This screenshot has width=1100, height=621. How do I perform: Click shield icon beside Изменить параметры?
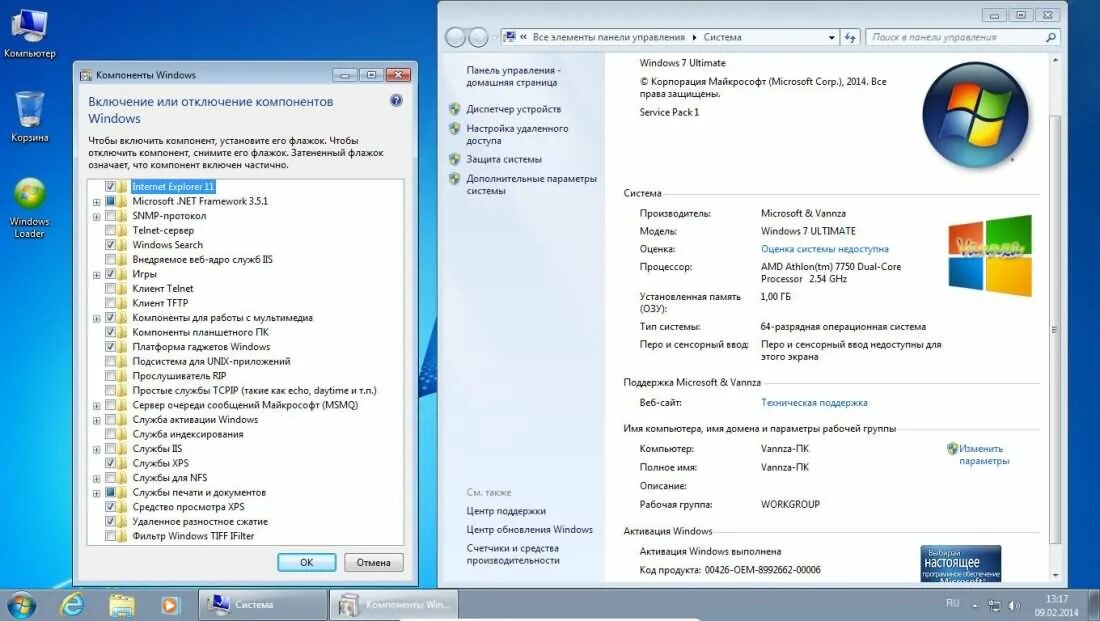pyautogui.click(x=952, y=448)
